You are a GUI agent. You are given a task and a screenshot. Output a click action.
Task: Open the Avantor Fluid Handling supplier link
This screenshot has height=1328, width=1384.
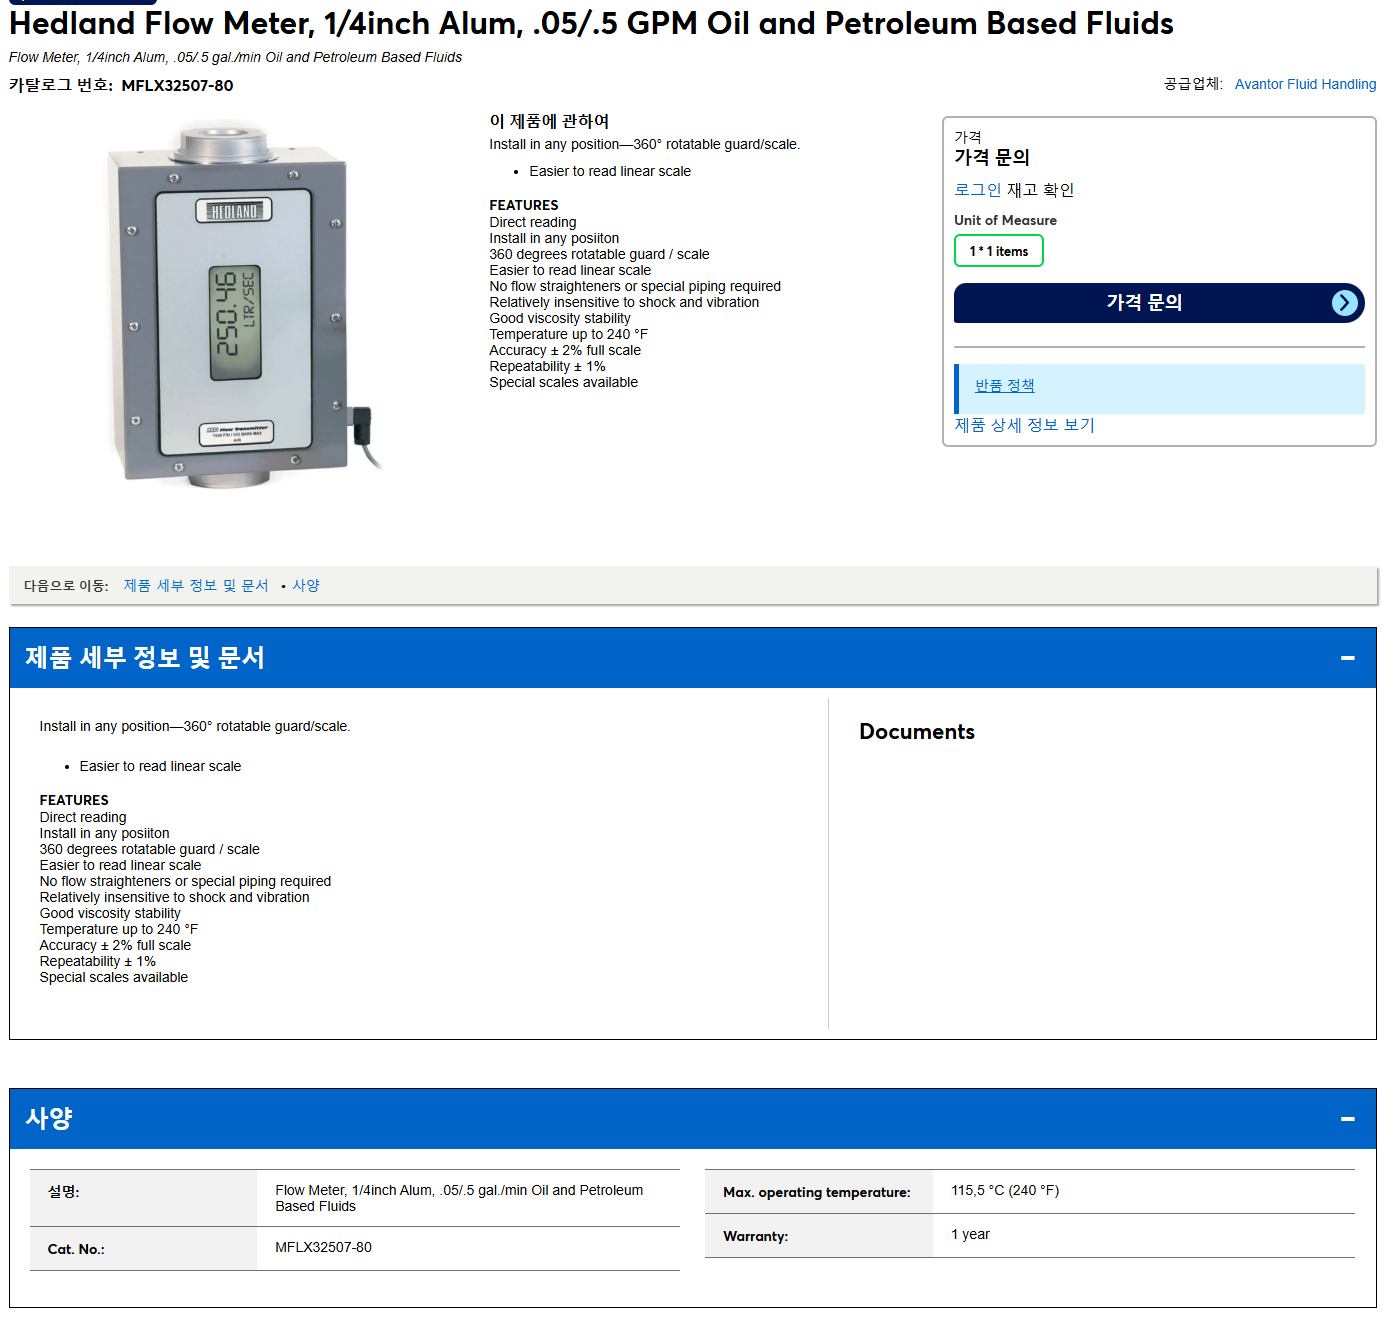click(1305, 84)
